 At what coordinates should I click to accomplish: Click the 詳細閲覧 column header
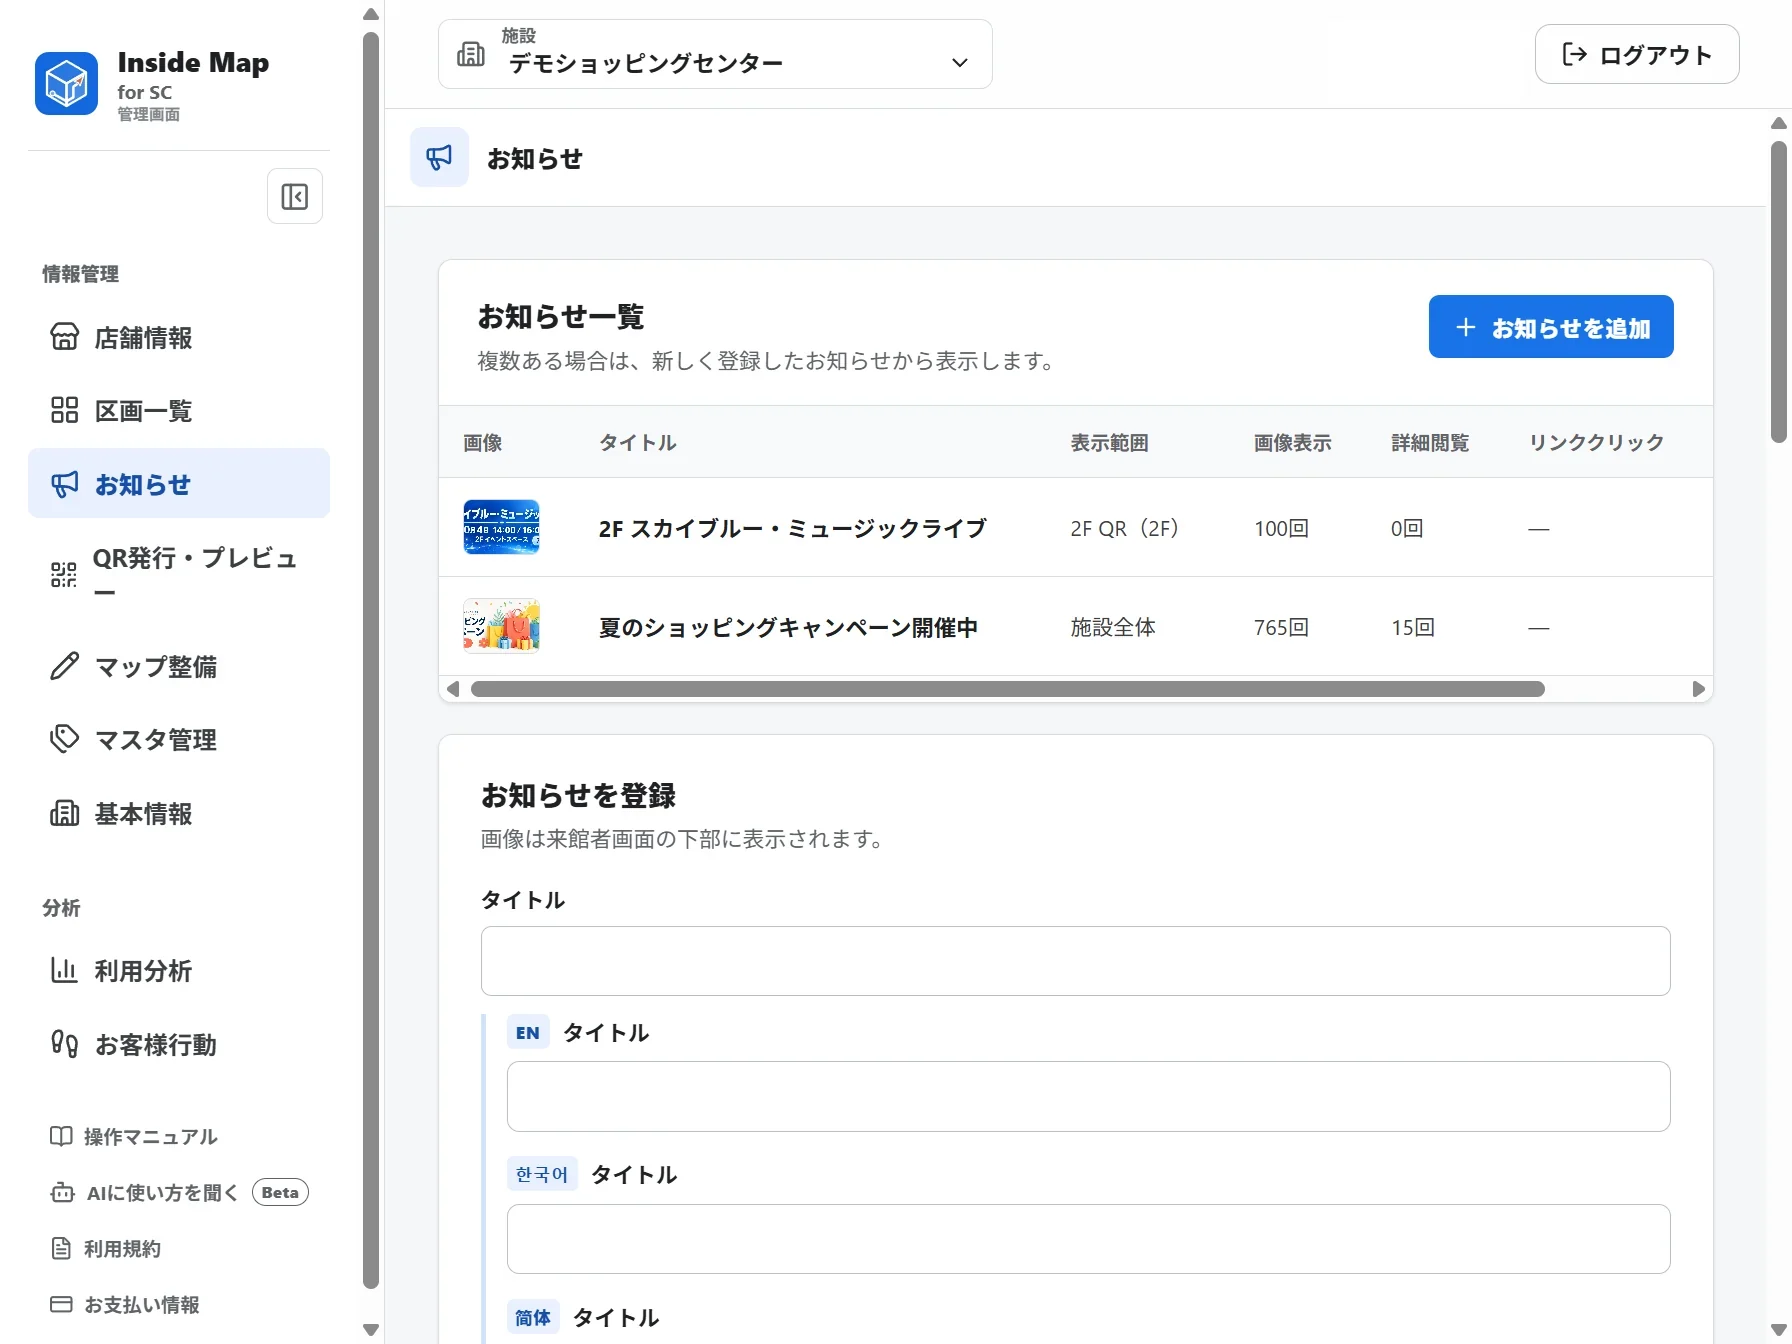pos(1430,442)
